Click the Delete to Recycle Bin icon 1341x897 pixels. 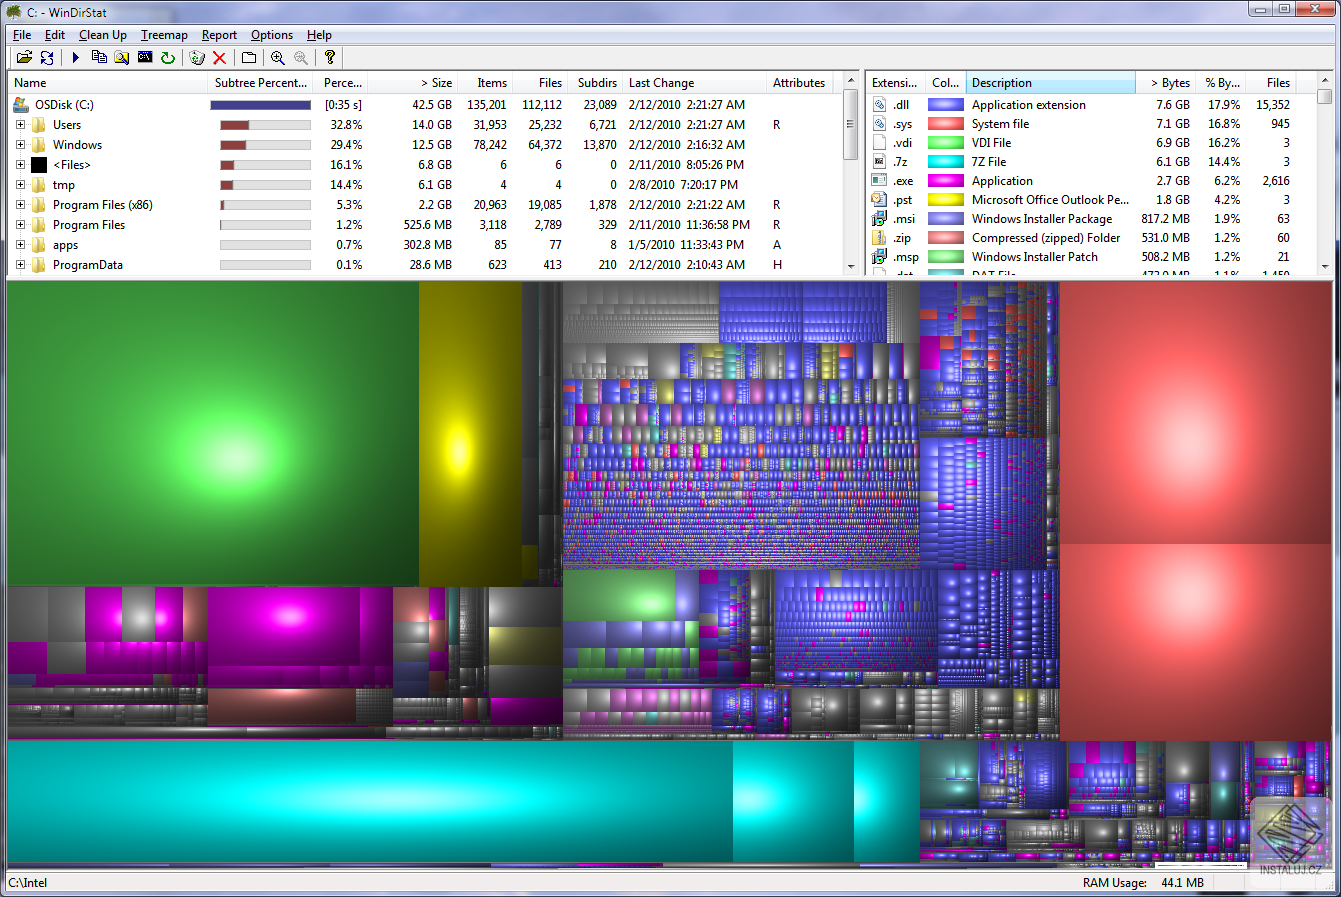point(197,58)
